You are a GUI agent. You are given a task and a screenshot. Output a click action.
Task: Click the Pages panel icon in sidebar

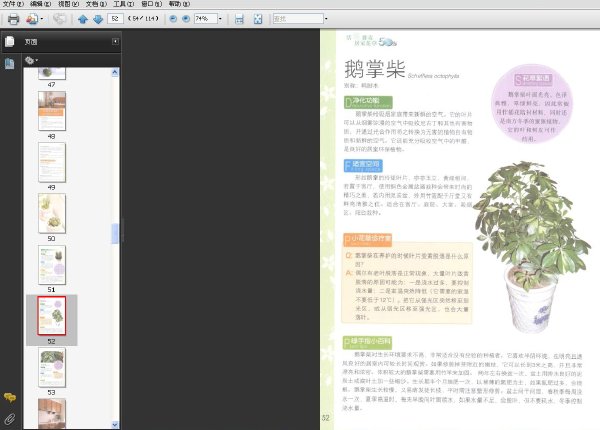[10, 41]
